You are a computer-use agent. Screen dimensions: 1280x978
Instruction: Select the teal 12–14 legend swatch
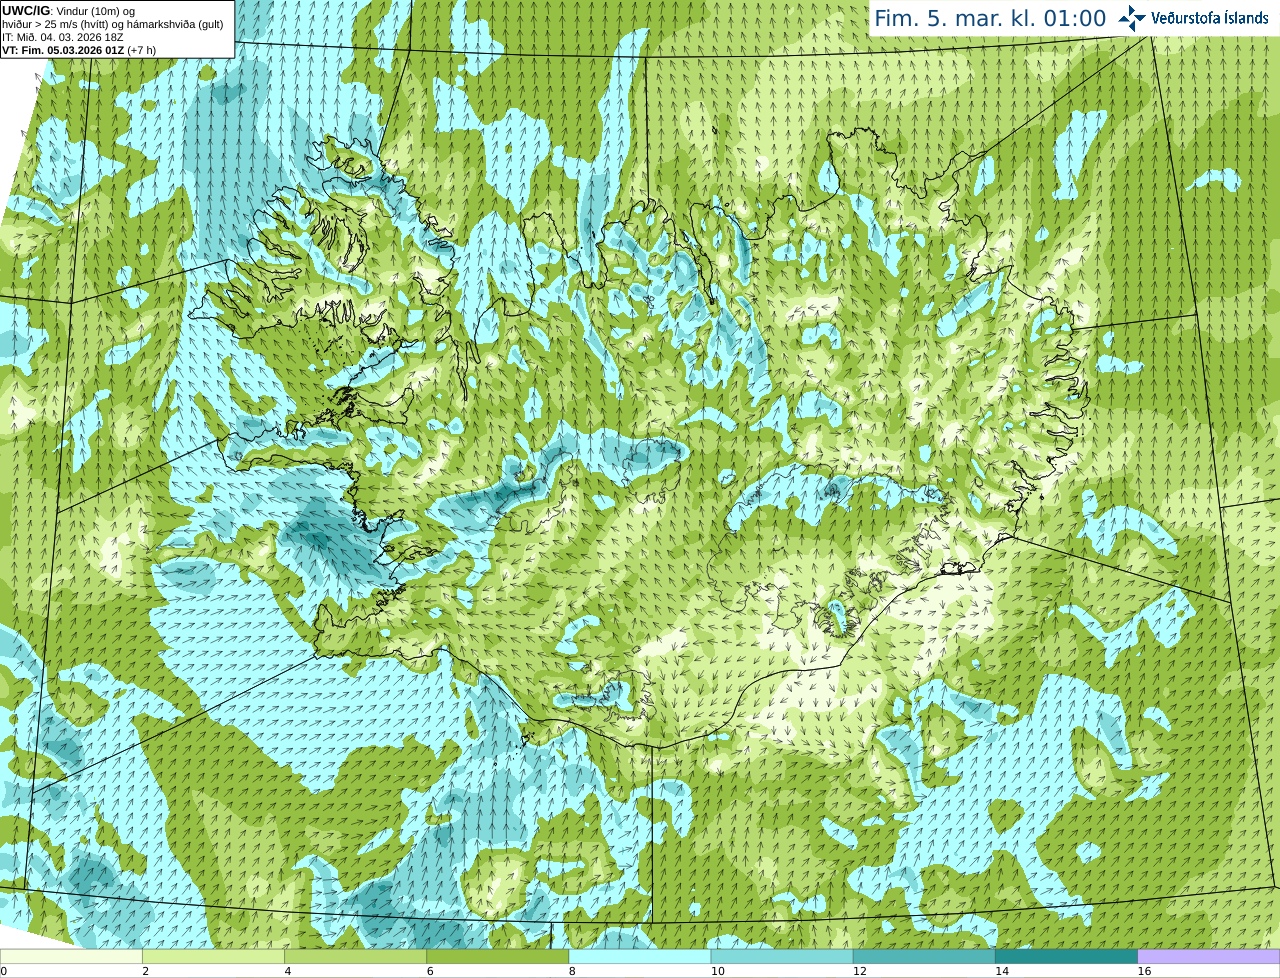[x=924, y=957]
